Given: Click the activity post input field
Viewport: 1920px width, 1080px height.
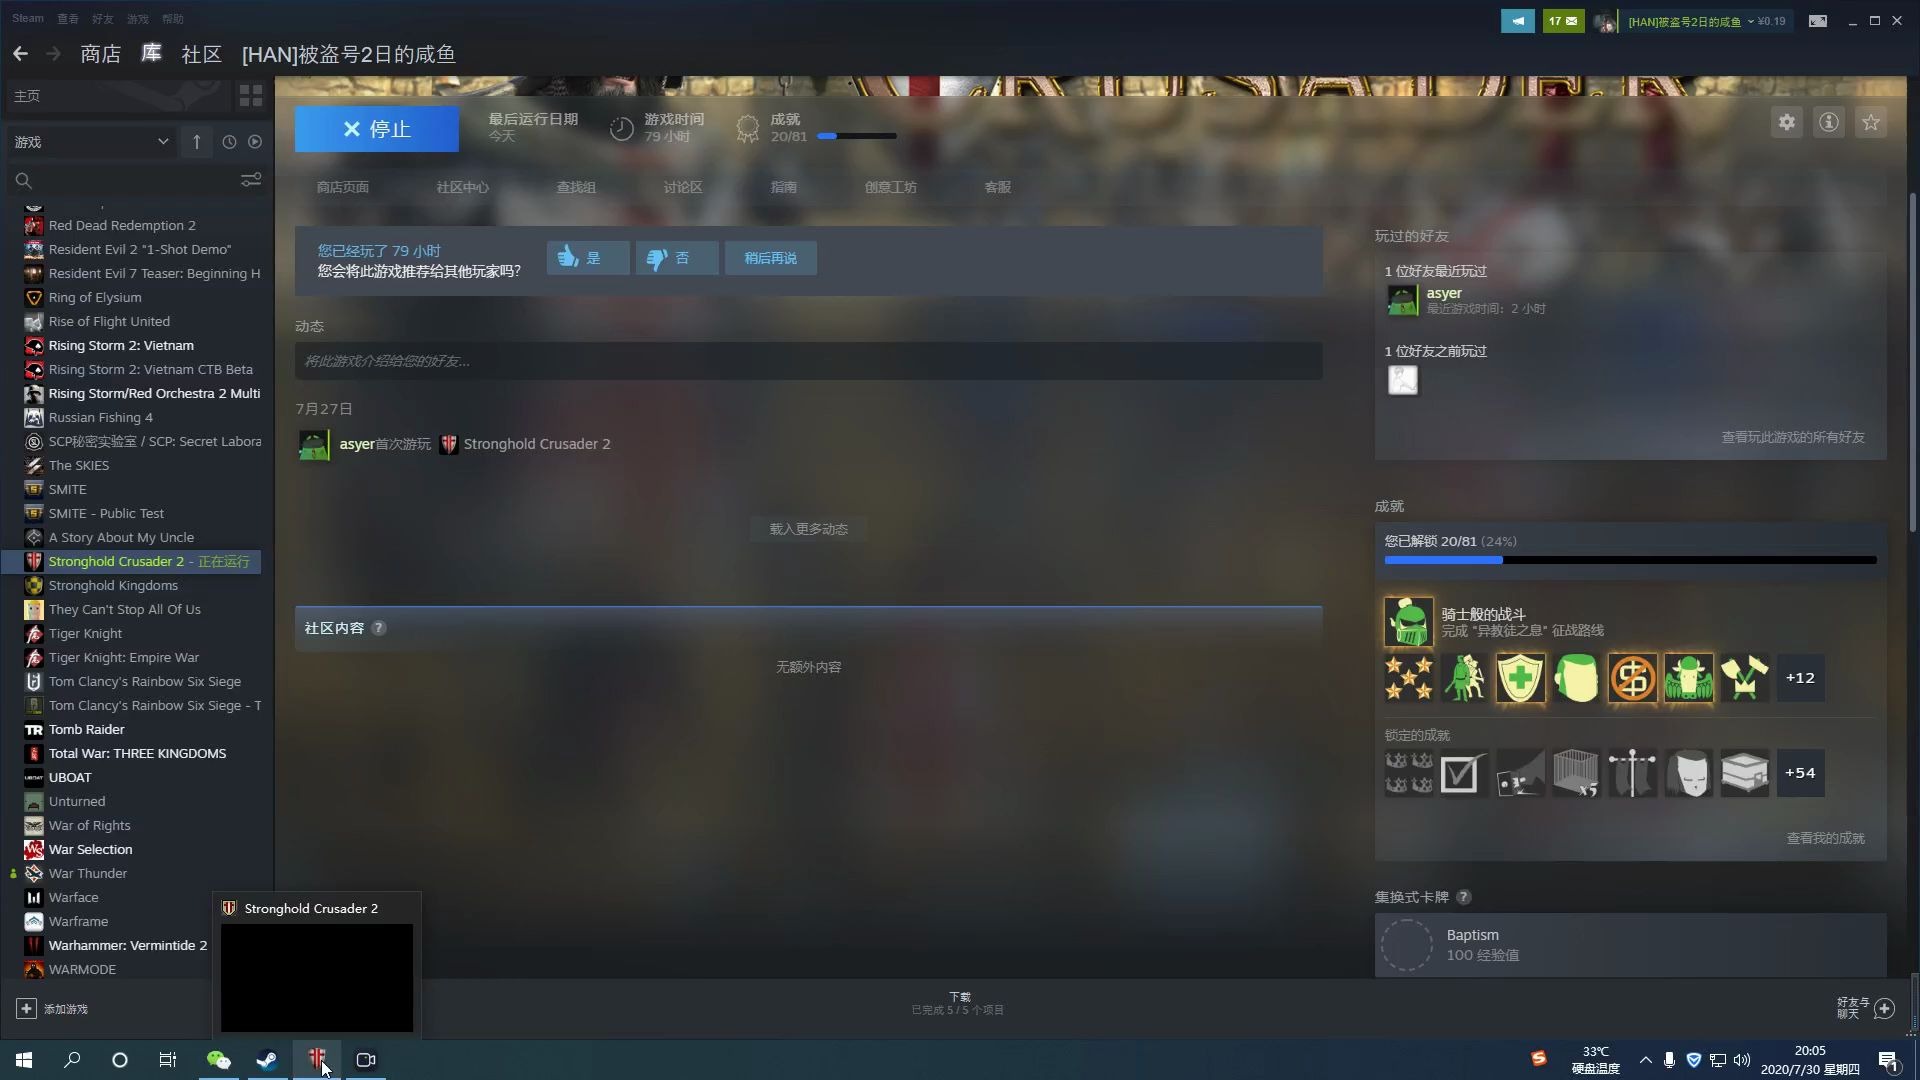Looking at the screenshot, I should pyautogui.click(x=809, y=361).
